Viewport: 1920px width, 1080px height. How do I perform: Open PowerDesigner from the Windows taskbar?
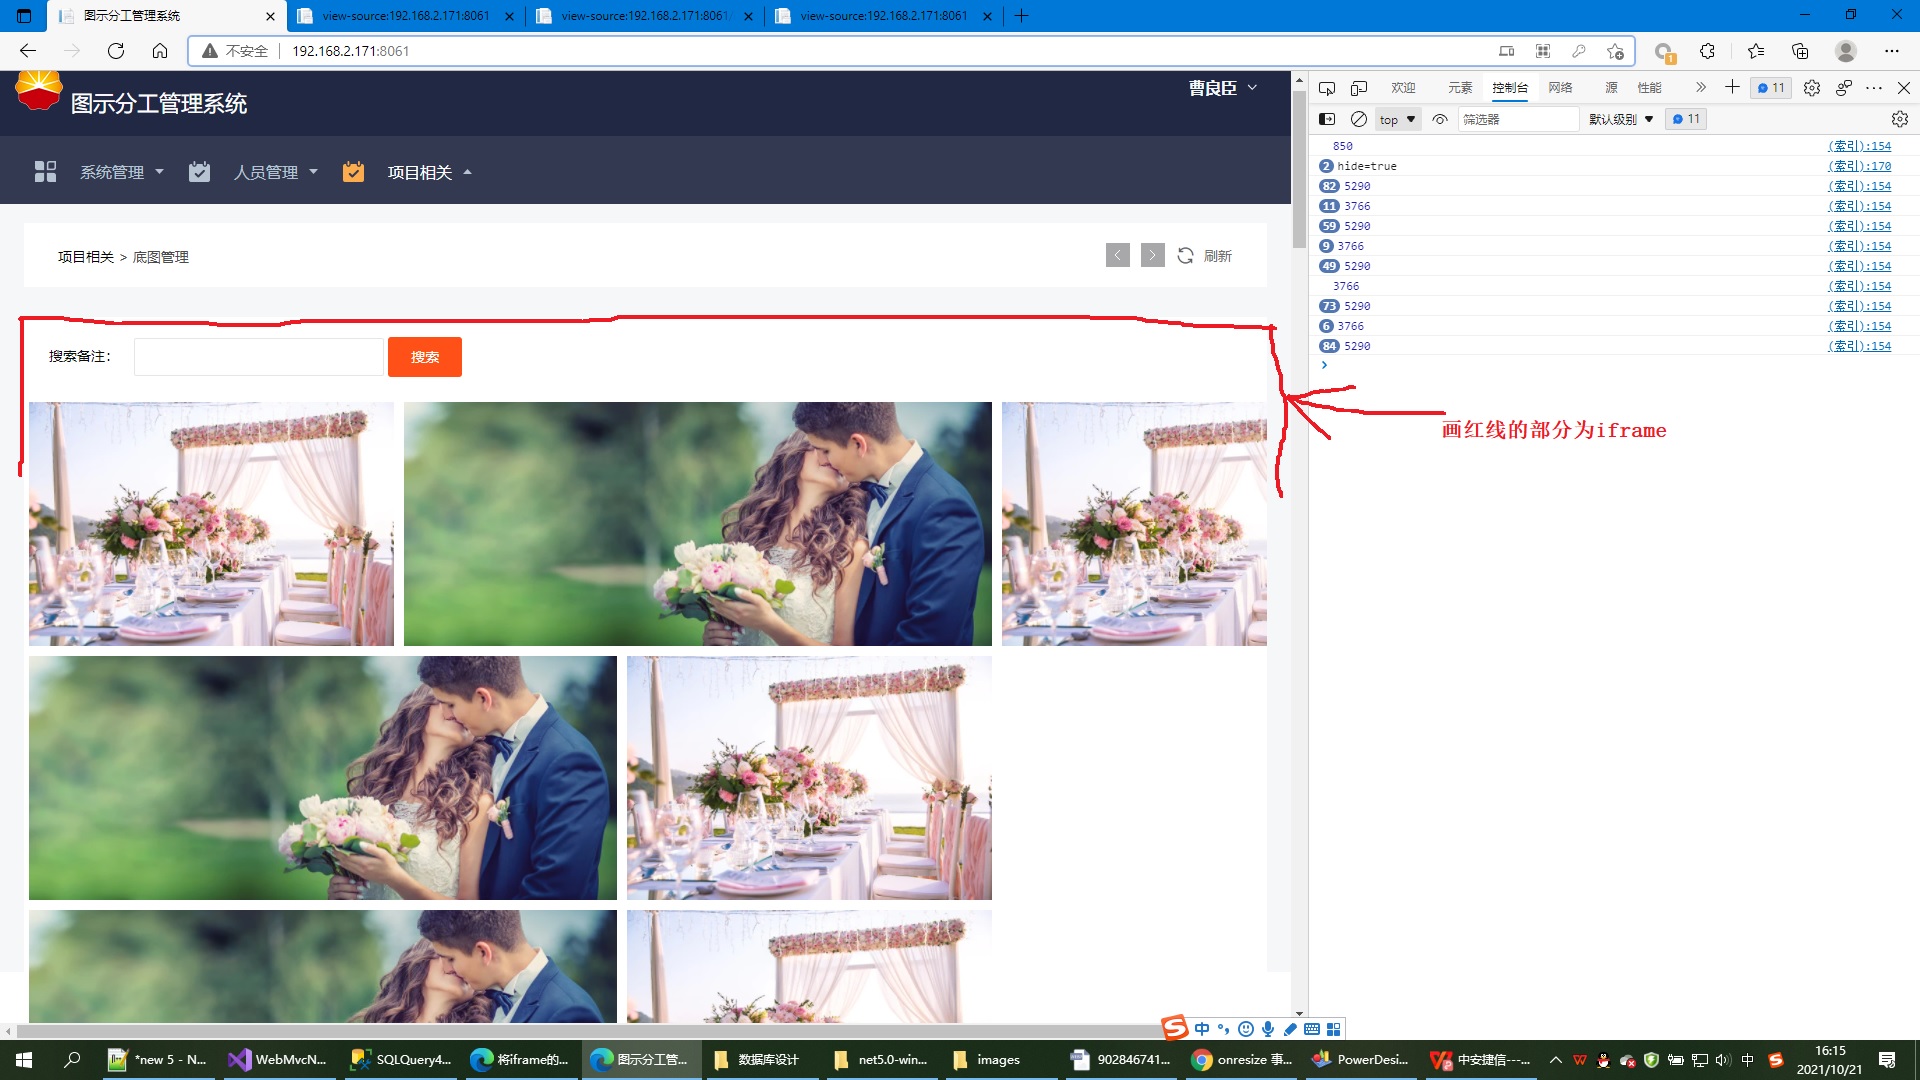click(1361, 1060)
